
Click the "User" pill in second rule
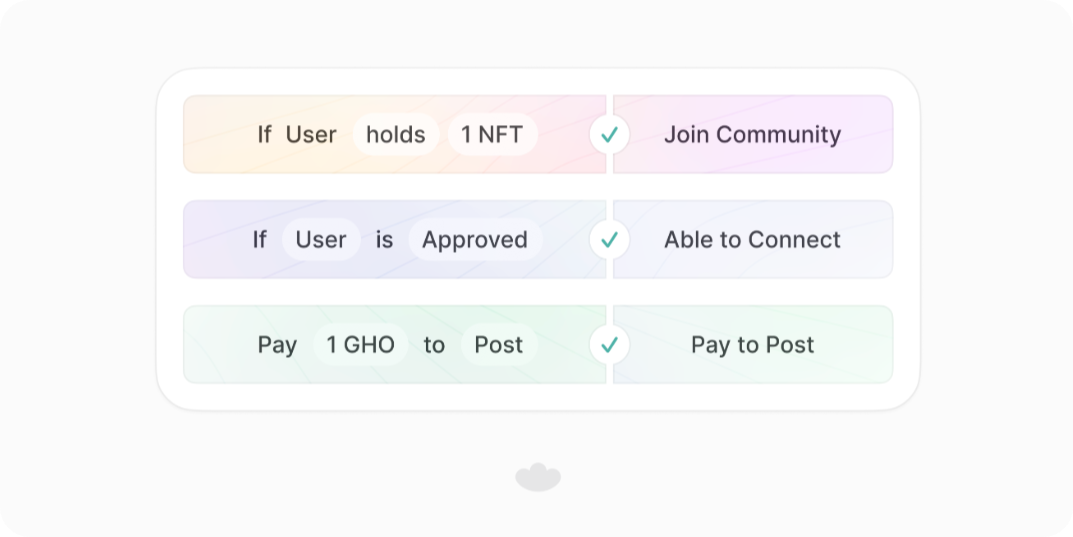[x=321, y=240]
